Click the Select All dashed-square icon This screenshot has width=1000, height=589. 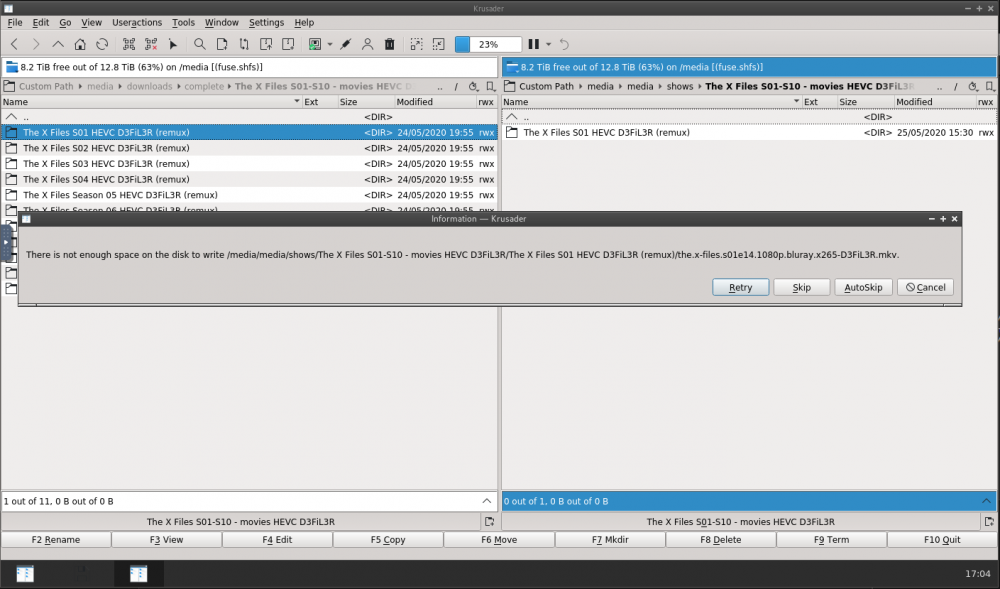[x=416, y=45]
